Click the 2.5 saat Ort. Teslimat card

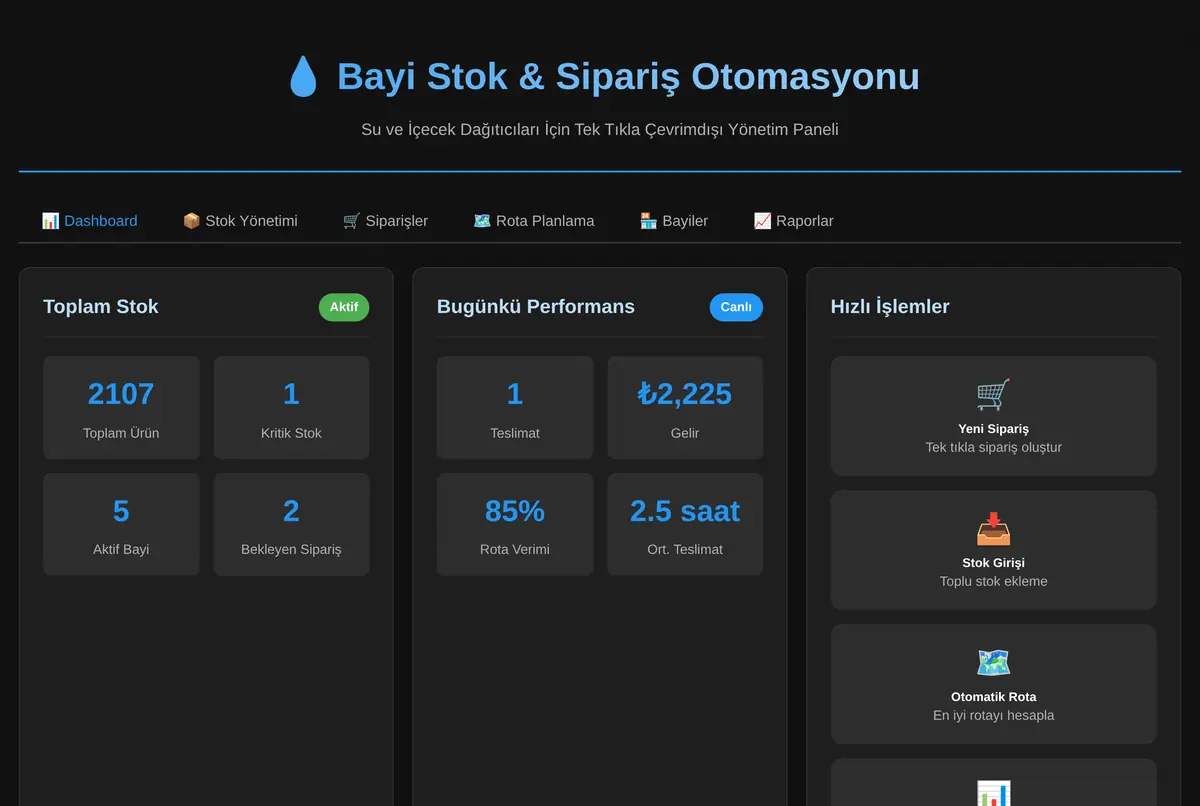685,525
